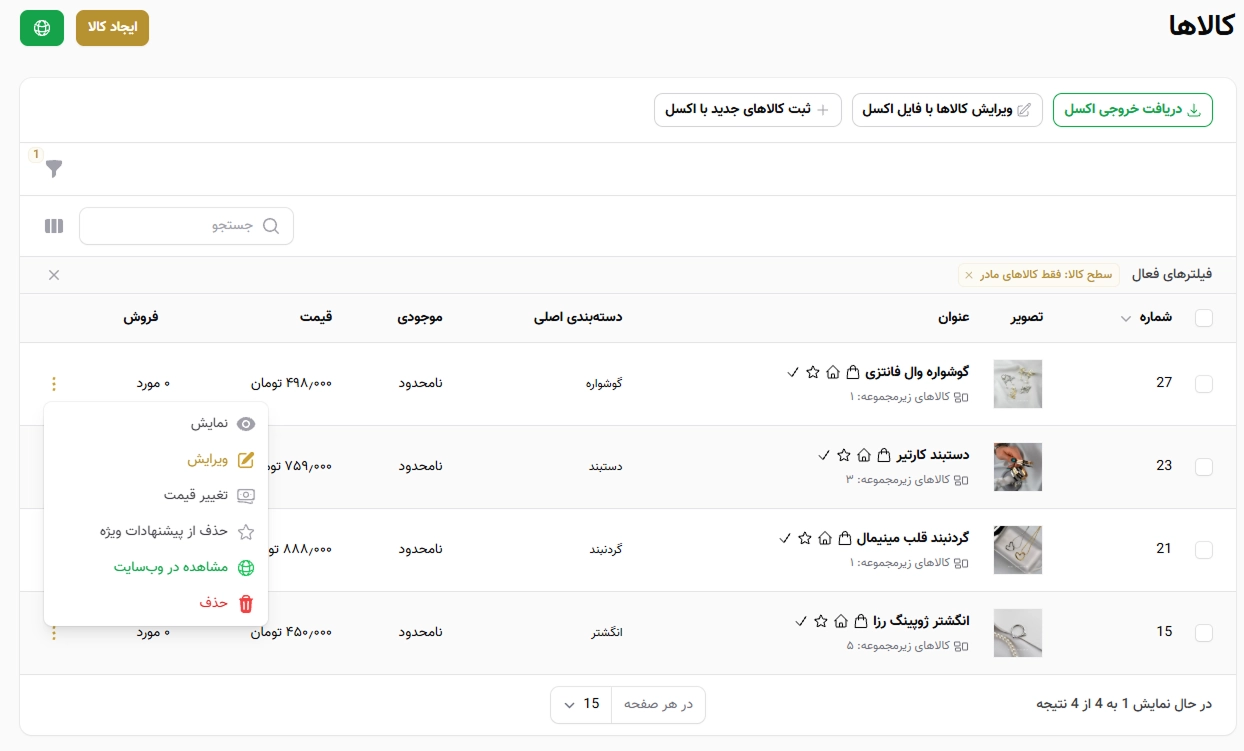This screenshot has width=1244, height=751.
Task: Select checkbox for product number 27
Action: 1204,383
